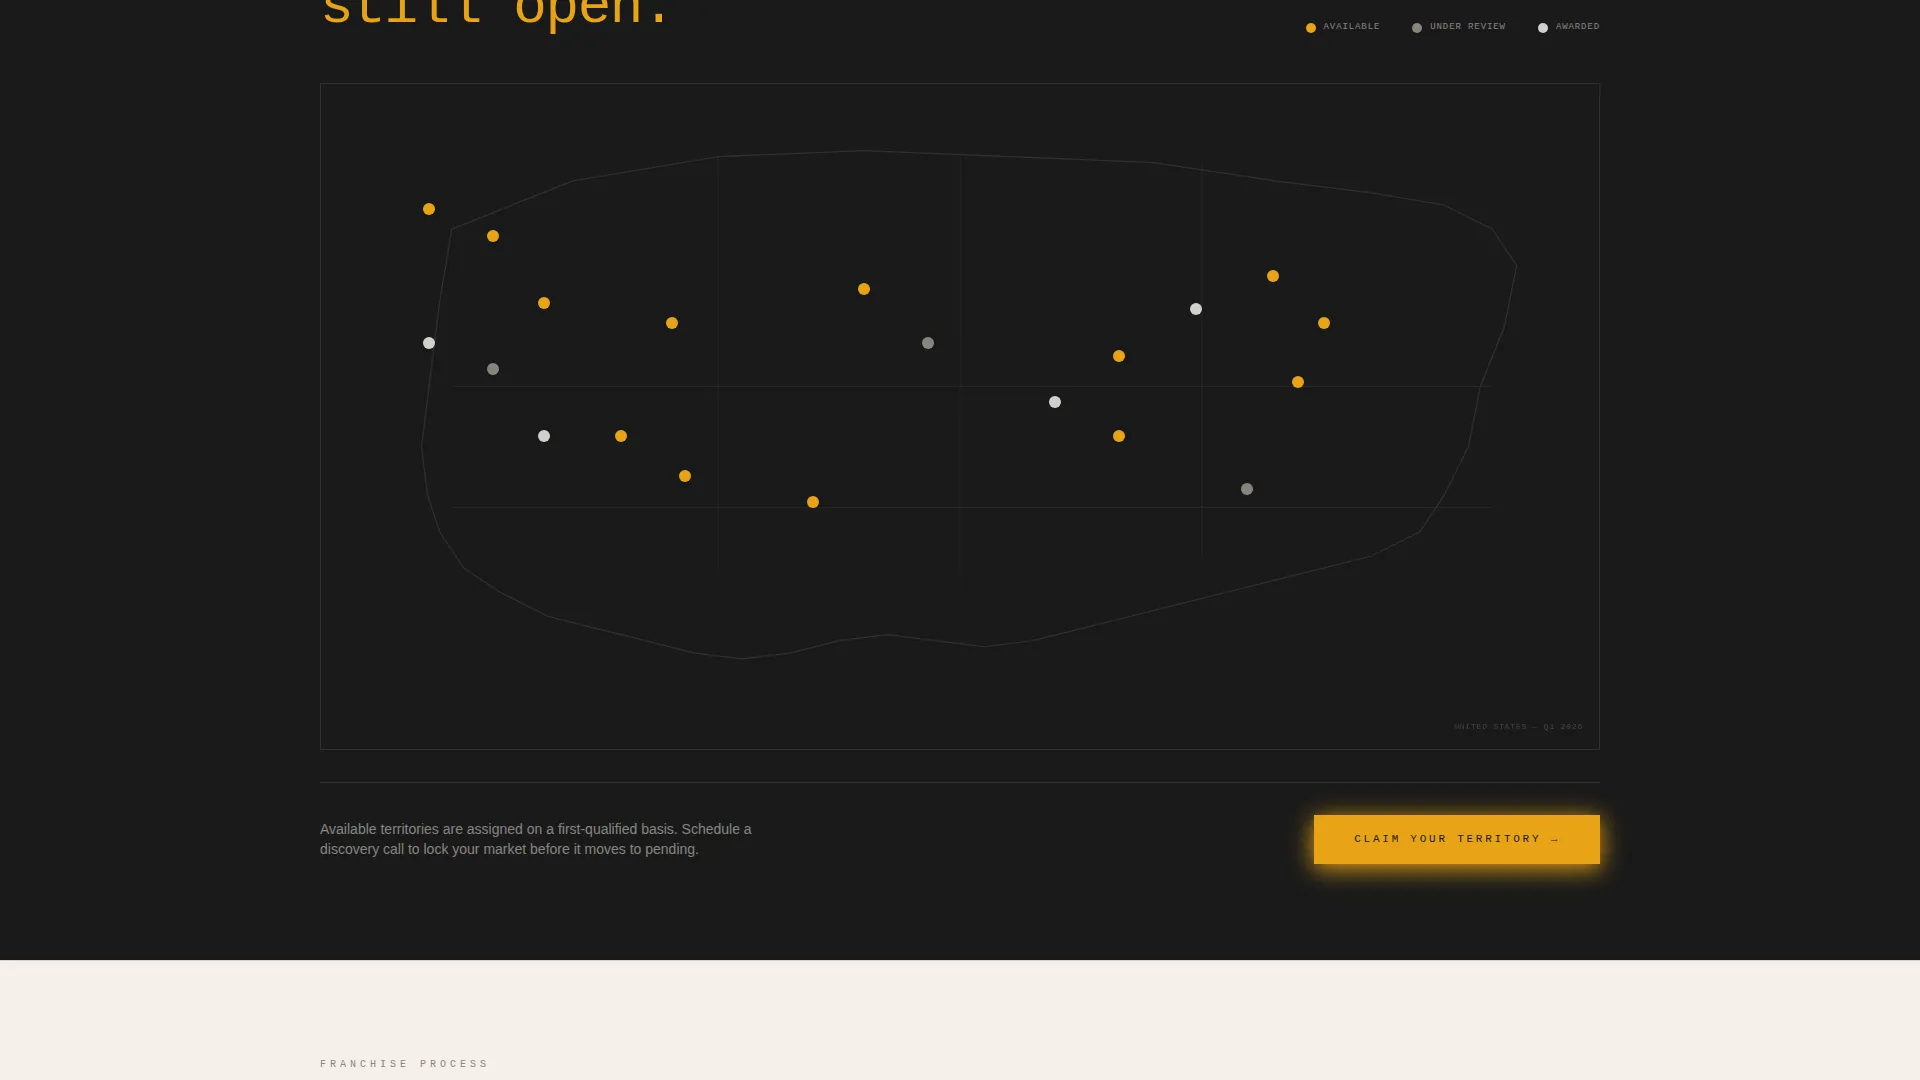This screenshot has width=1920, height=1080.
Task: Click the Franchise Process section label
Action: coord(404,1064)
